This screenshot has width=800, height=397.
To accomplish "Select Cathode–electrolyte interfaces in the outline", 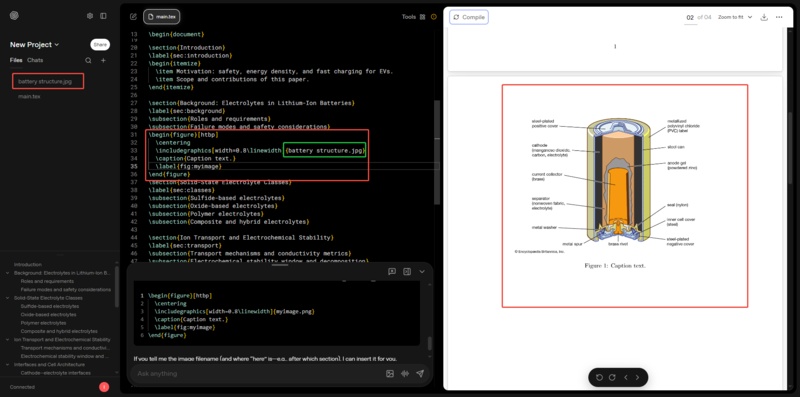I will pos(56,373).
